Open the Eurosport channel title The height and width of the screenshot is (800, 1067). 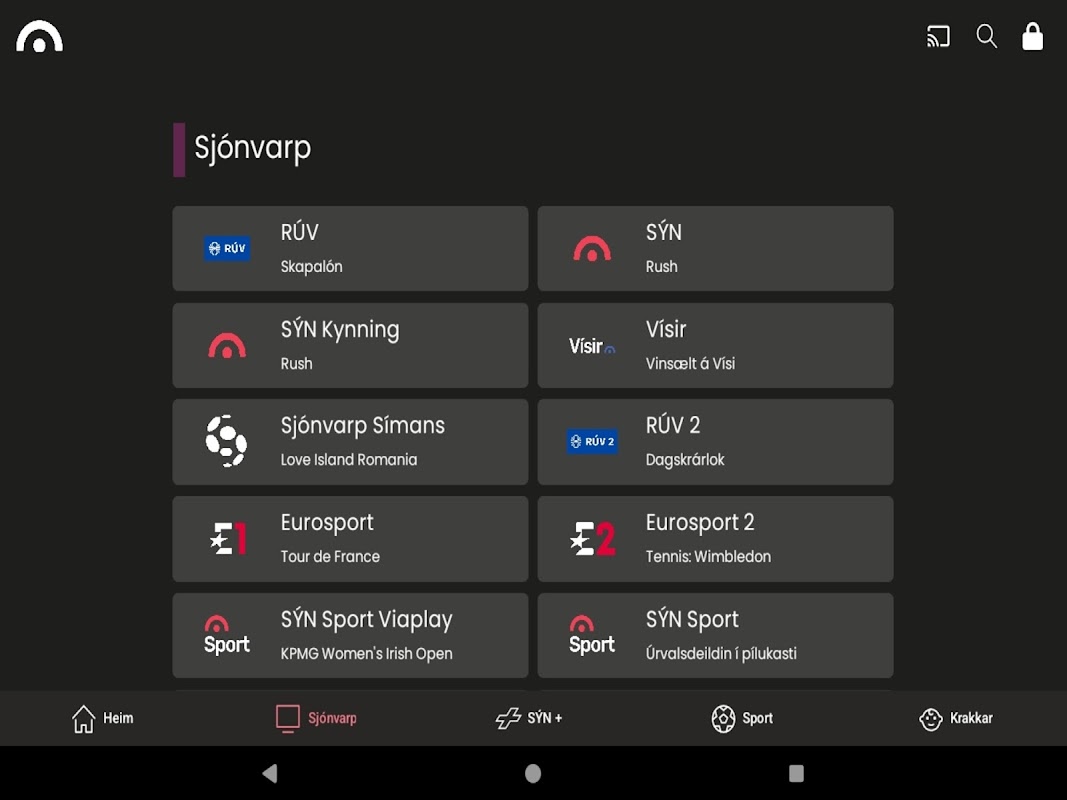pyautogui.click(x=327, y=522)
